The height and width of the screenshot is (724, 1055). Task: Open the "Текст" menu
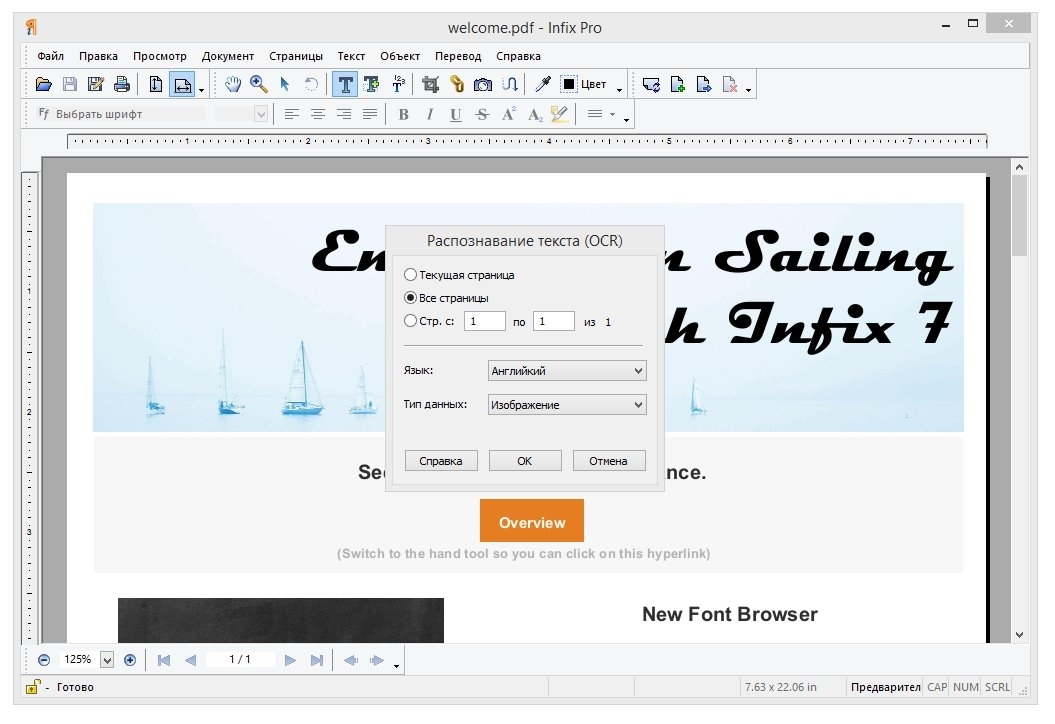point(351,56)
